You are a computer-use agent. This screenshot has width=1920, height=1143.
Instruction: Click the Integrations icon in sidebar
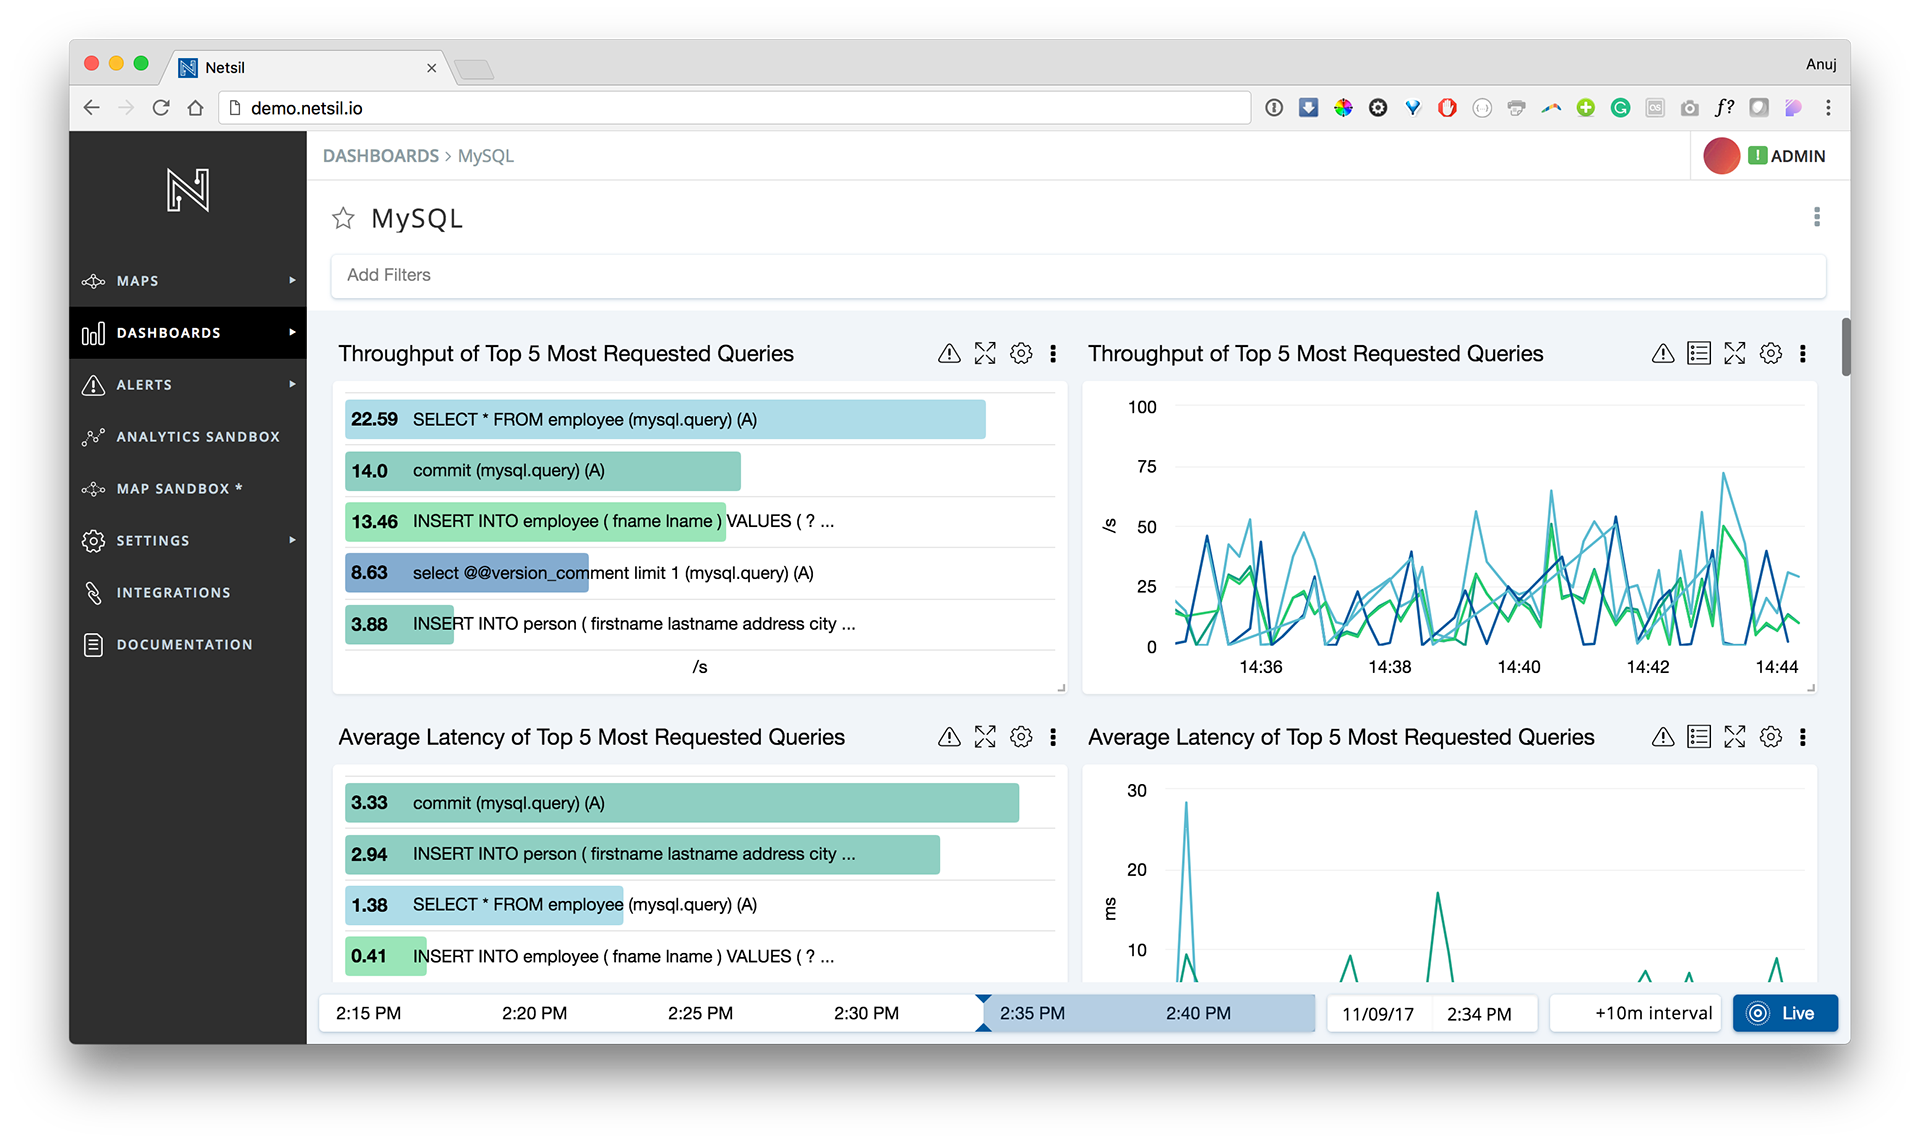[x=94, y=593]
